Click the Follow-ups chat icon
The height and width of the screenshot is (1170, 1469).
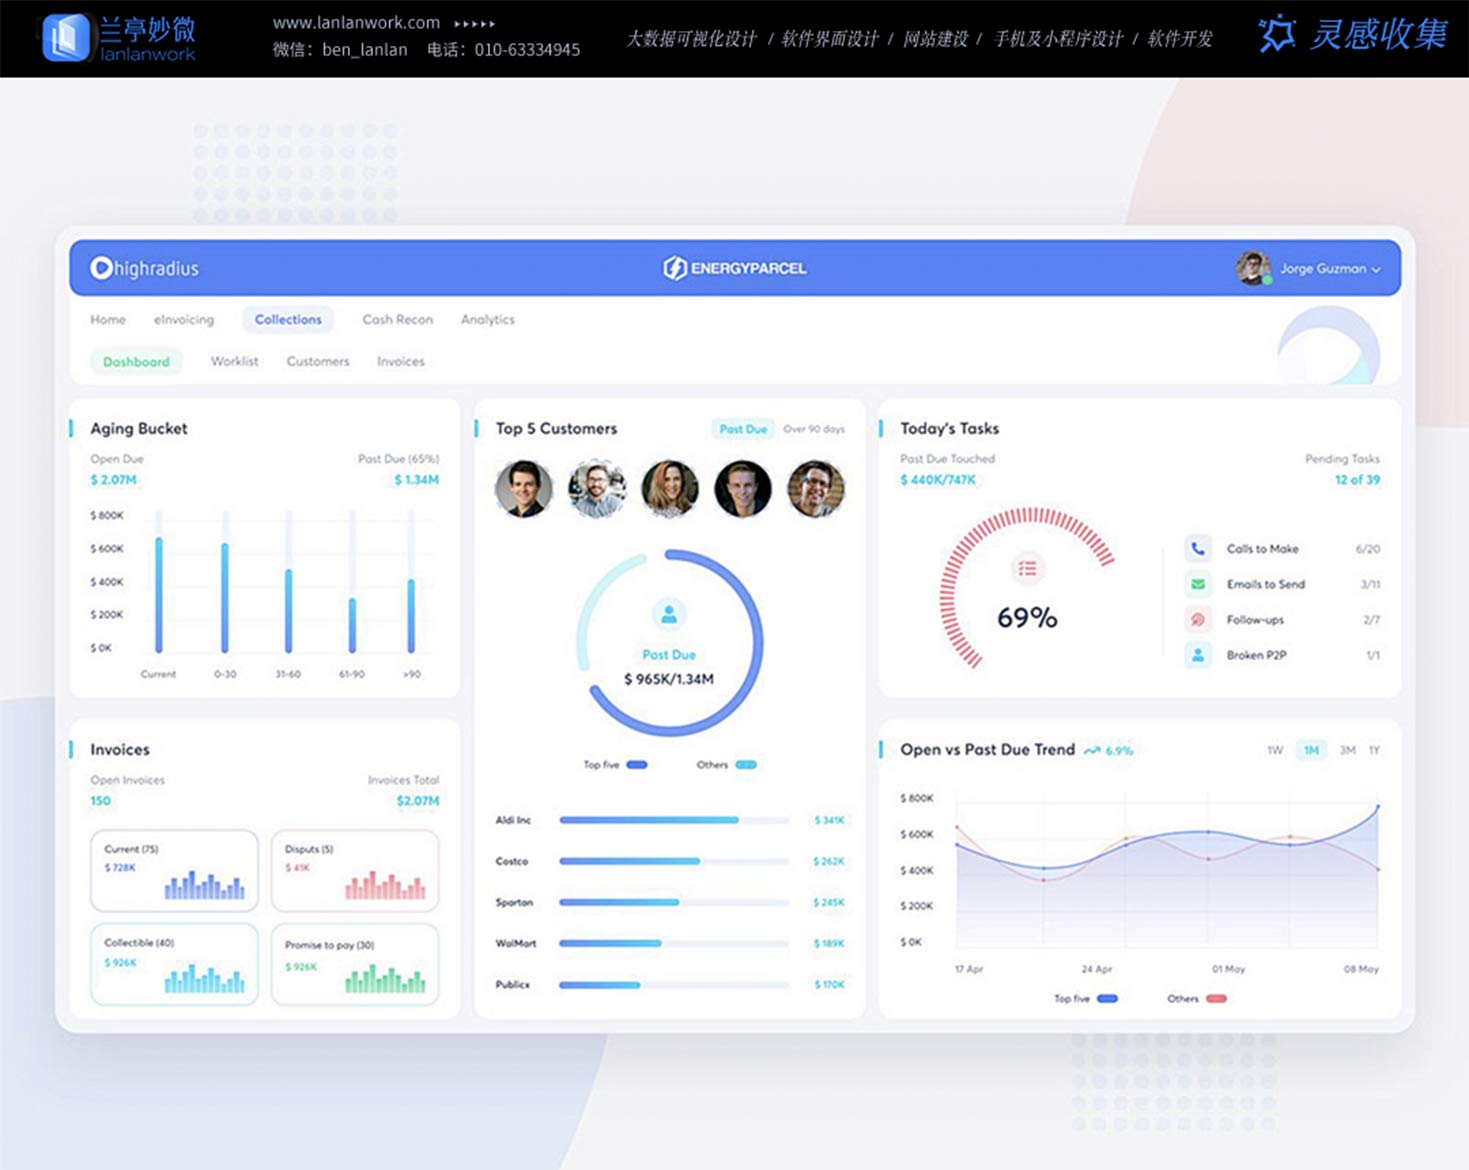[x=1197, y=620]
